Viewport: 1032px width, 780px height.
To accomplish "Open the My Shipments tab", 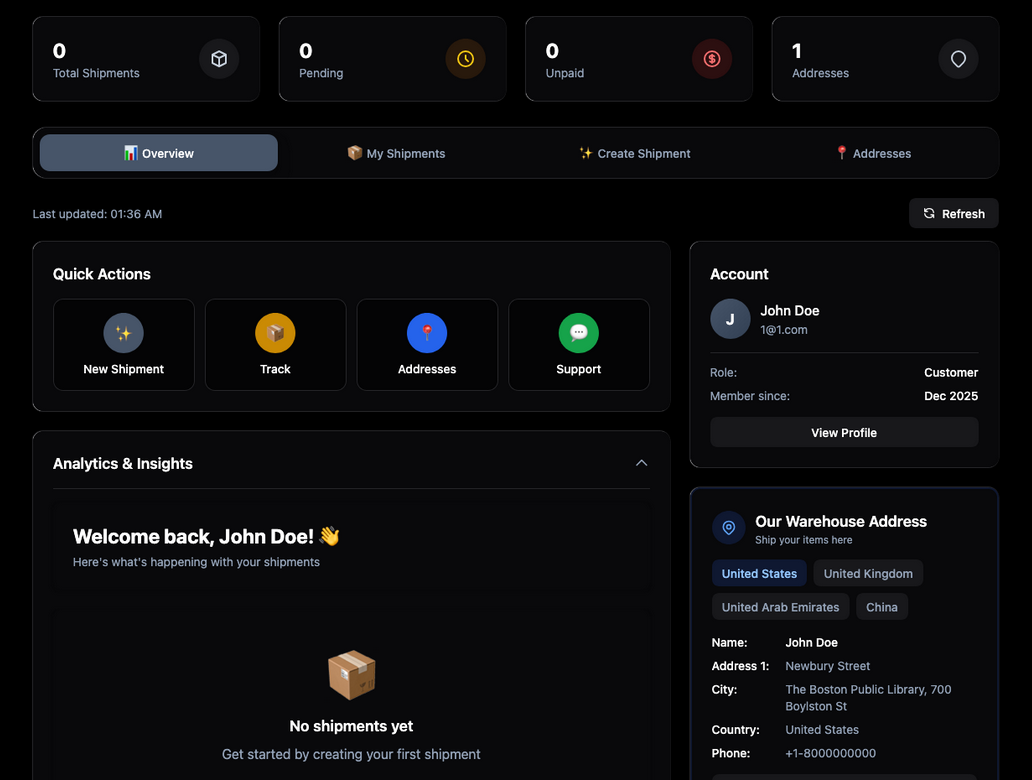I will pyautogui.click(x=396, y=153).
